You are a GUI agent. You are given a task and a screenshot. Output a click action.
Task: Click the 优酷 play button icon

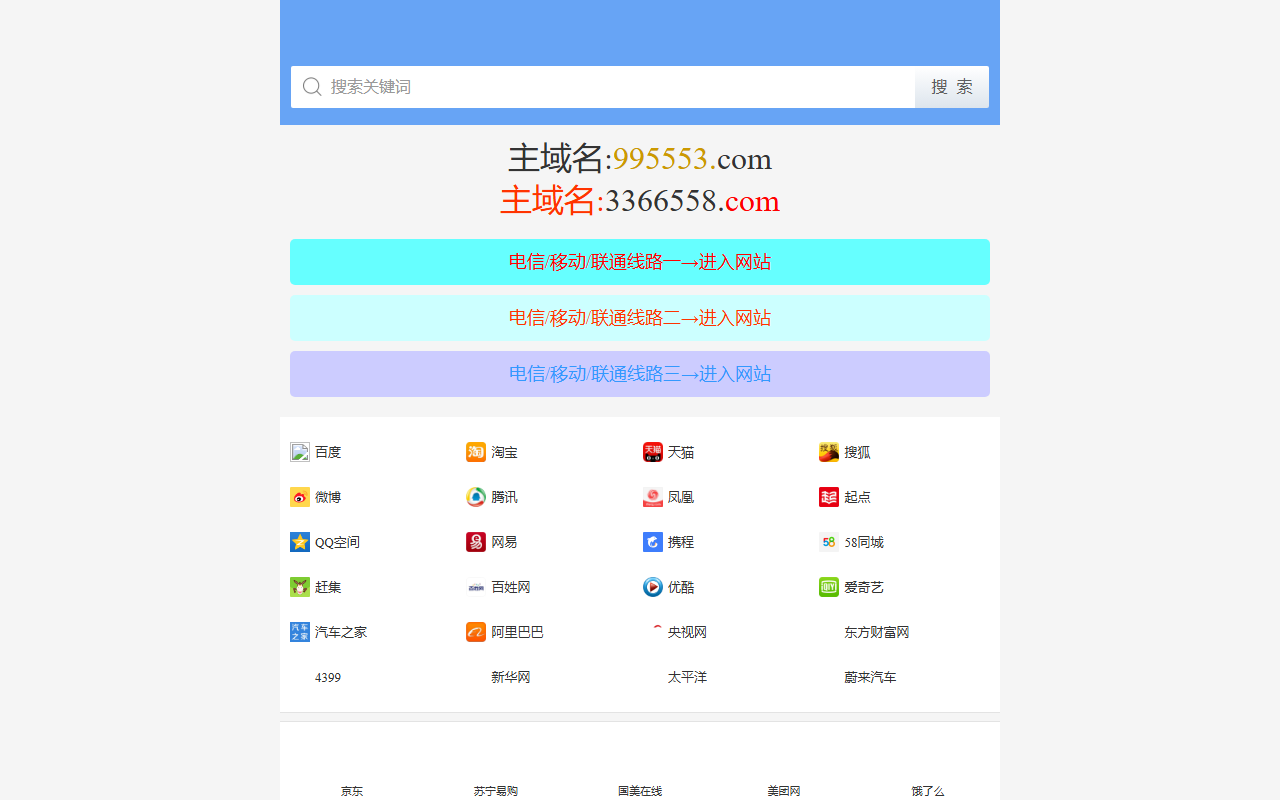(x=653, y=587)
